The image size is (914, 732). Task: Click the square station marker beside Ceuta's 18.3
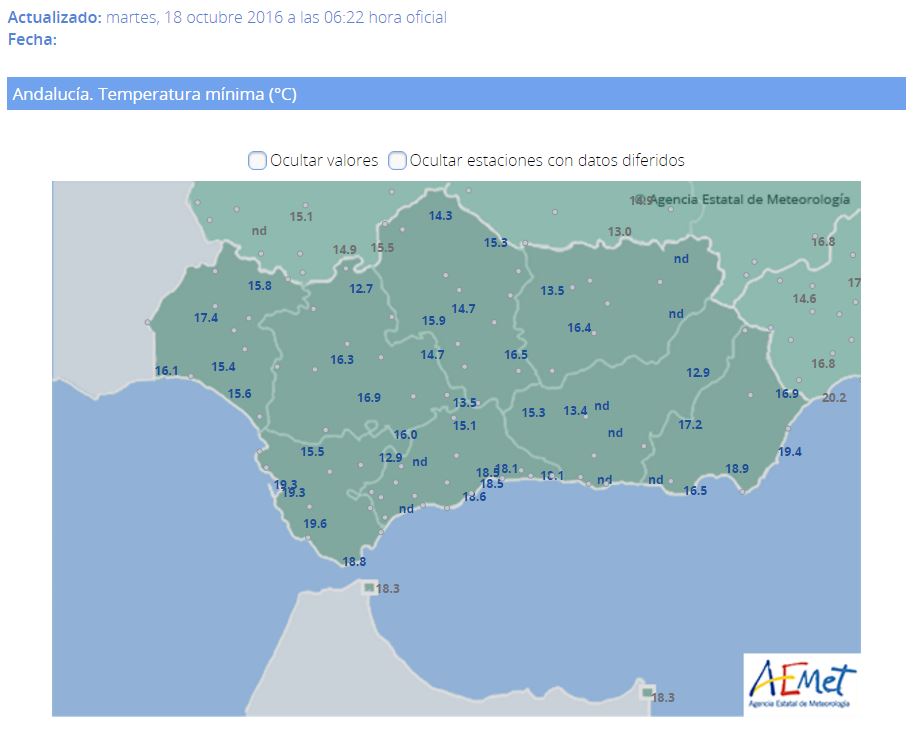click(x=369, y=588)
